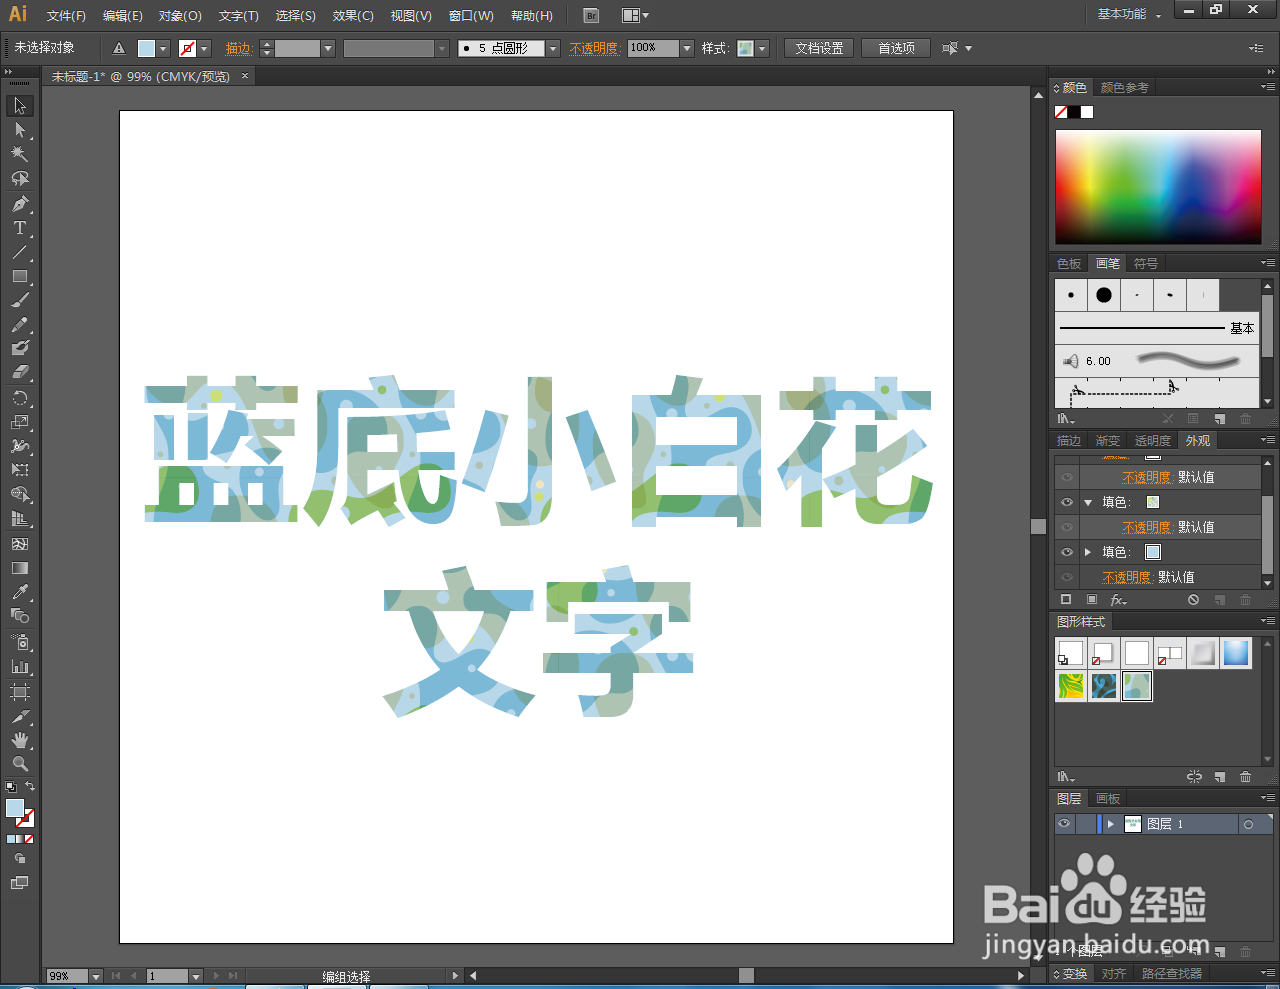Select the Pen tool

click(18, 203)
